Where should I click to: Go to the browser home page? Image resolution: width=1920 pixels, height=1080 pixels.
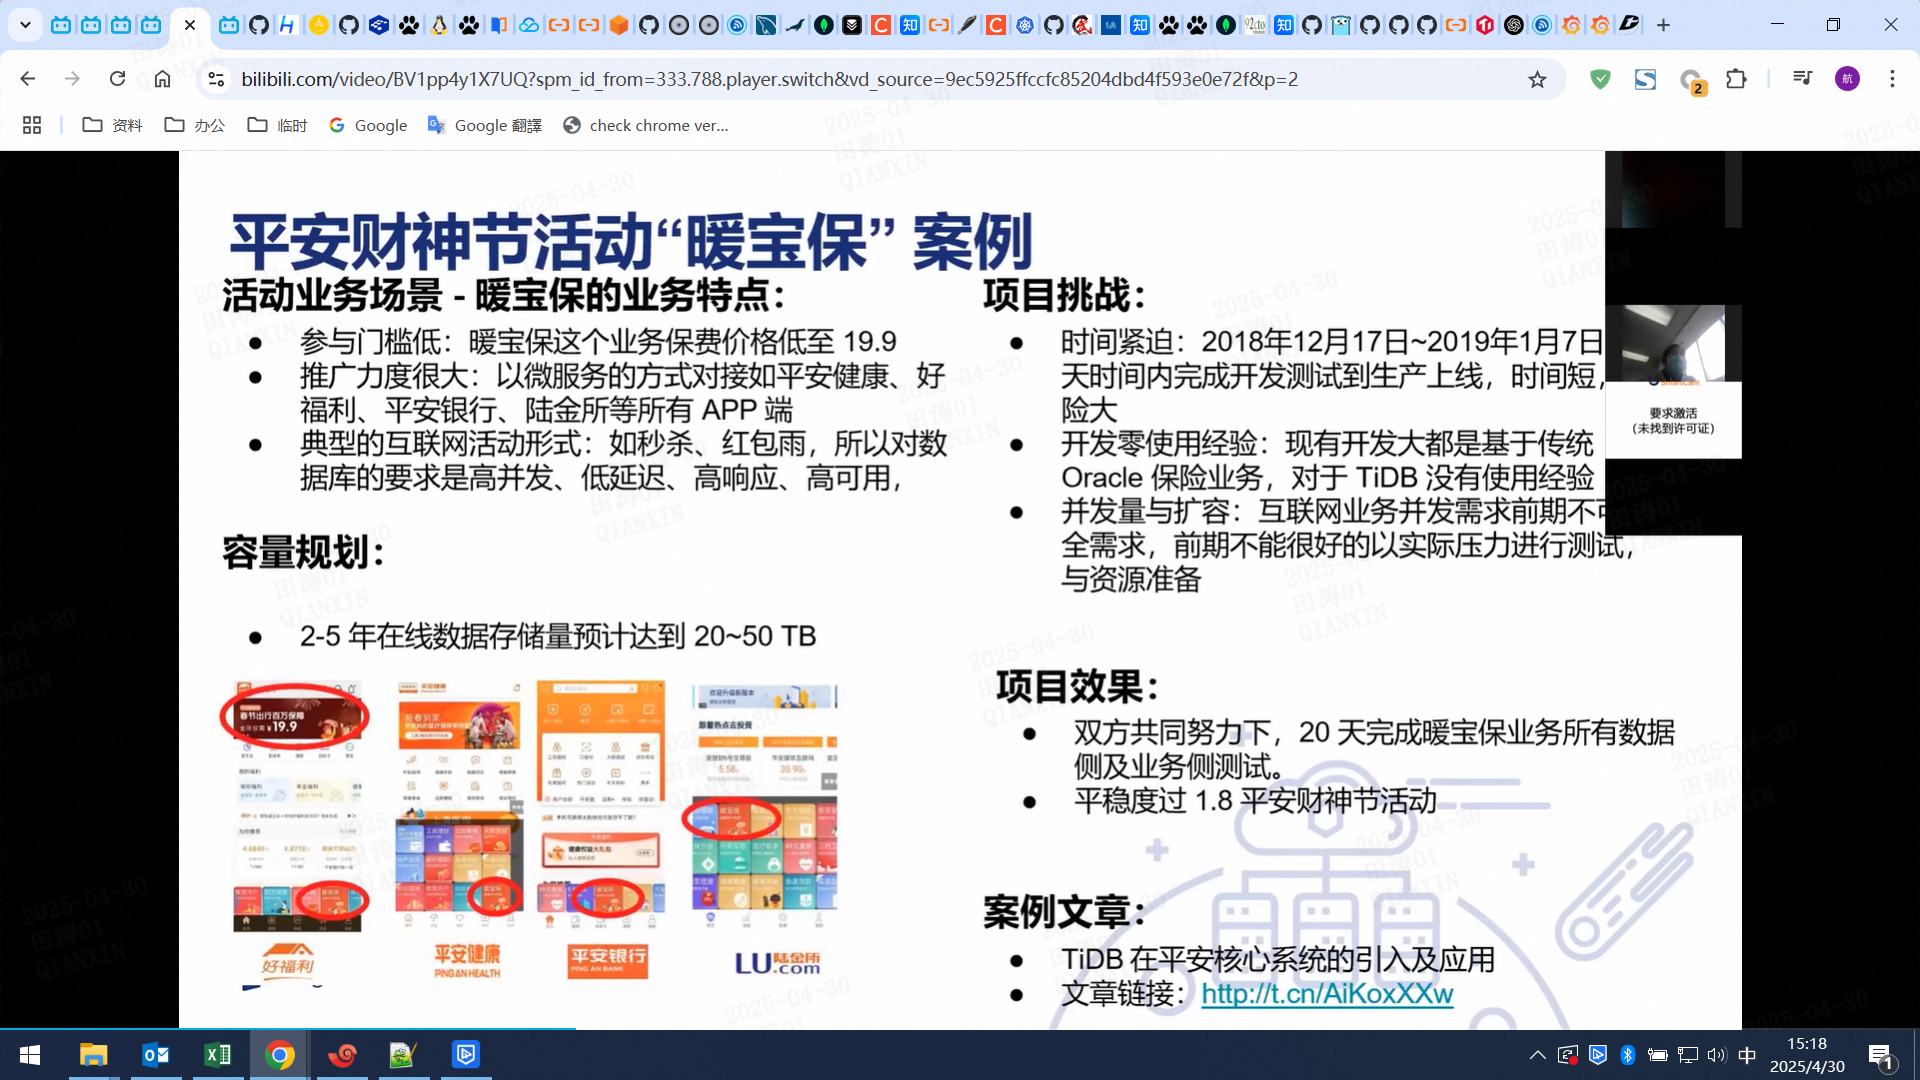(162, 79)
